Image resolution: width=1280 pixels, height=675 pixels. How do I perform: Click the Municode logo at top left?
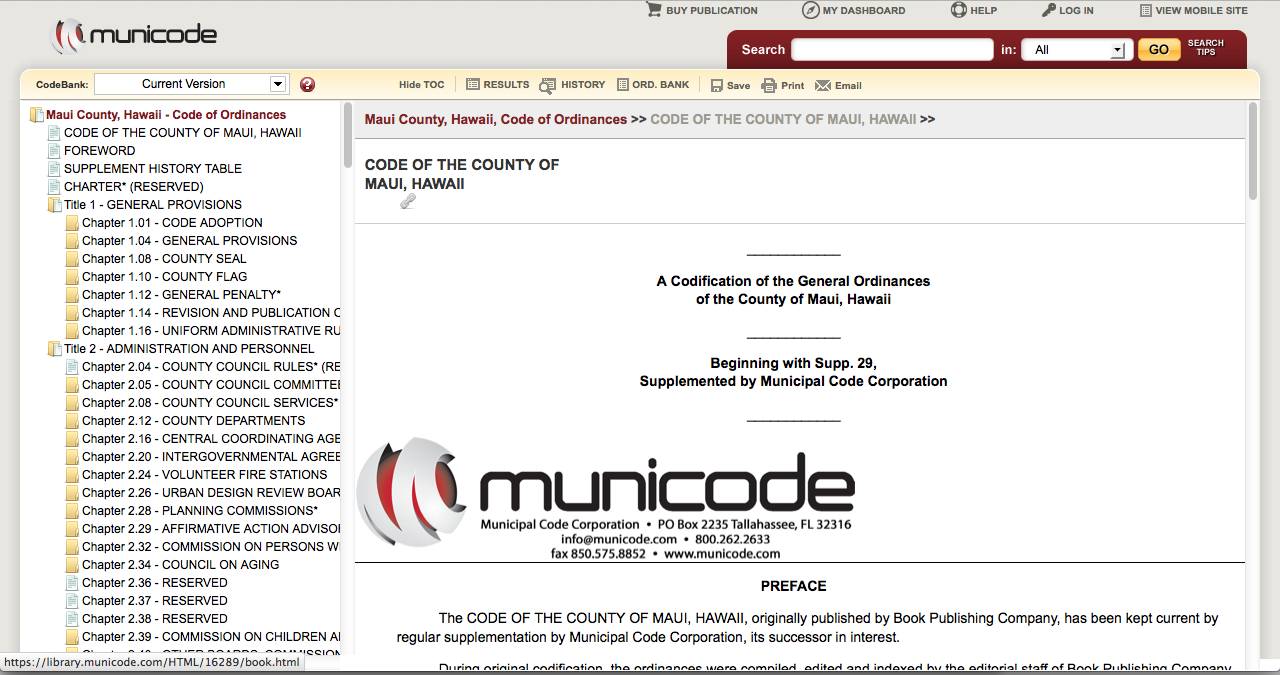click(133, 36)
